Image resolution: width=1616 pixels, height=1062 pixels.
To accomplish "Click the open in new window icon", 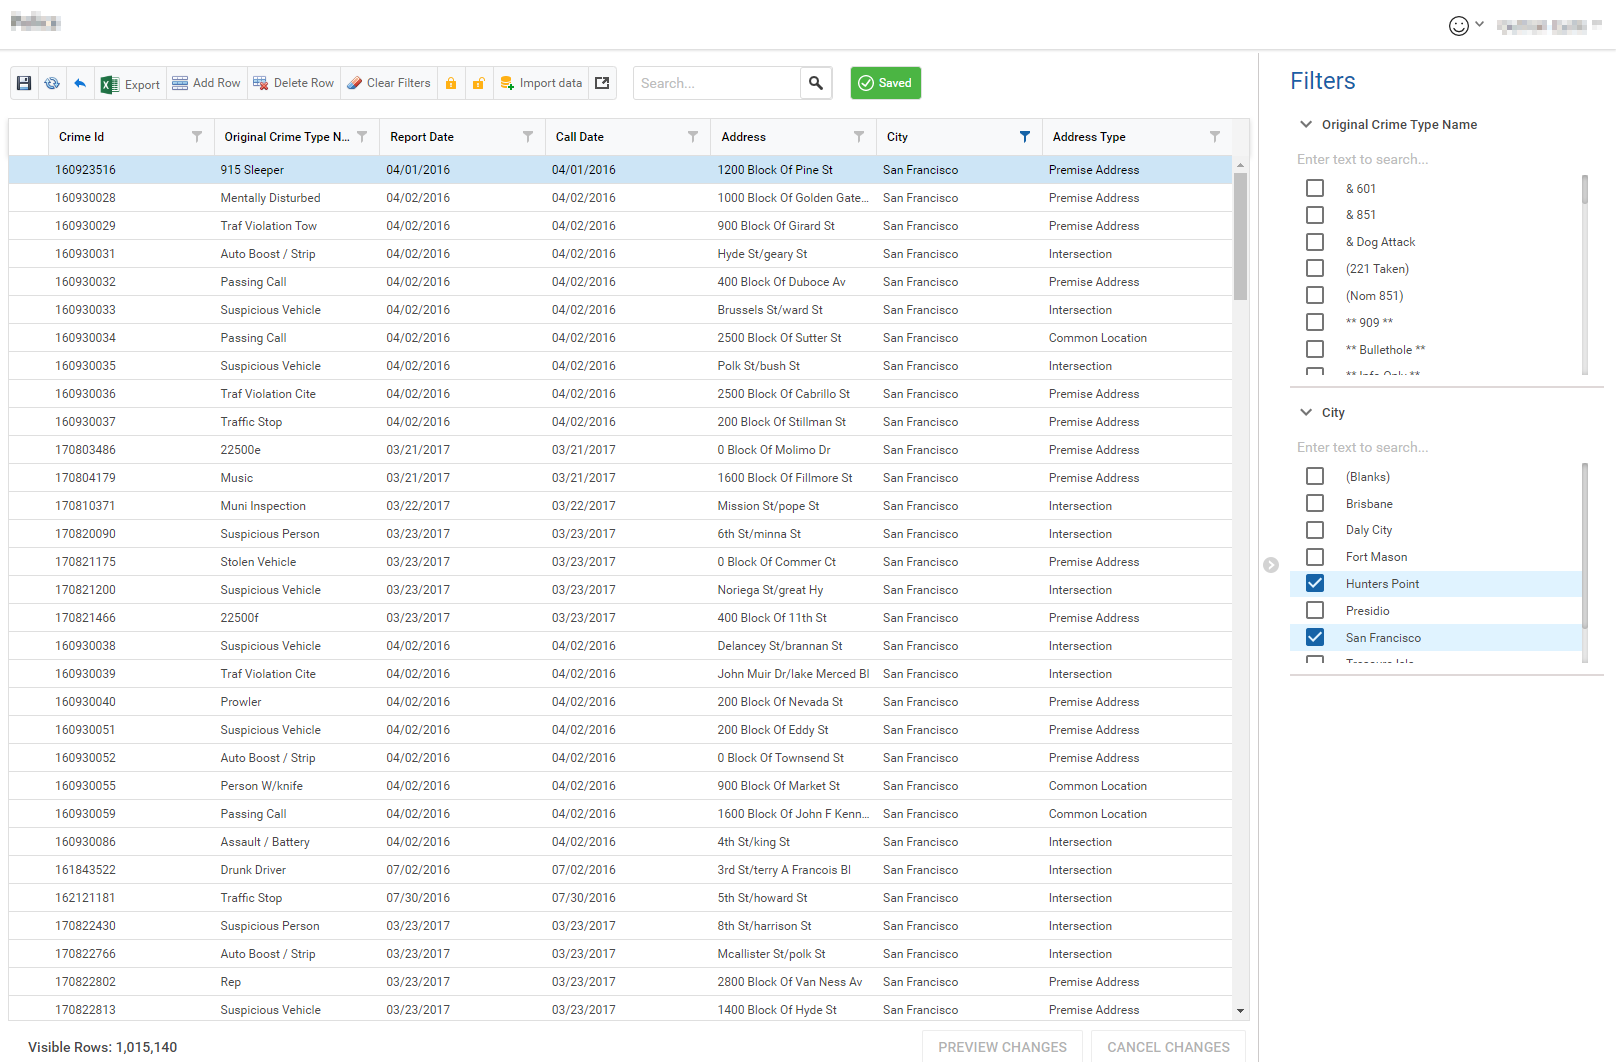I will click(602, 83).
